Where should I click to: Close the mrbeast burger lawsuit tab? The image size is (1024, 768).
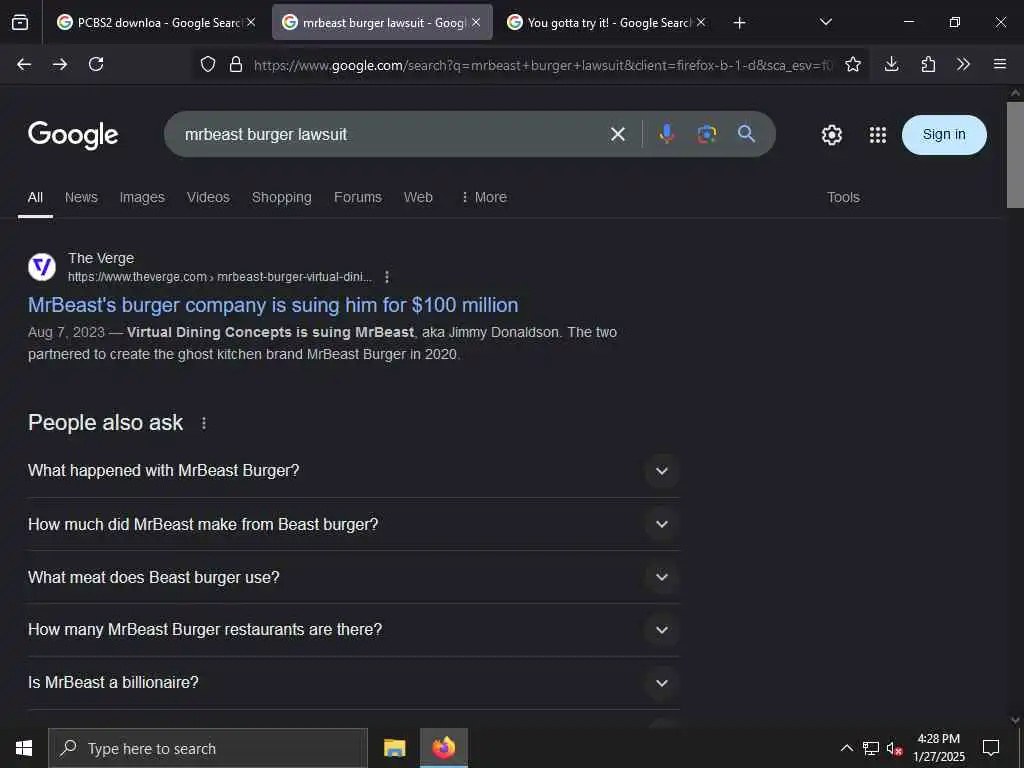(476, 22)
